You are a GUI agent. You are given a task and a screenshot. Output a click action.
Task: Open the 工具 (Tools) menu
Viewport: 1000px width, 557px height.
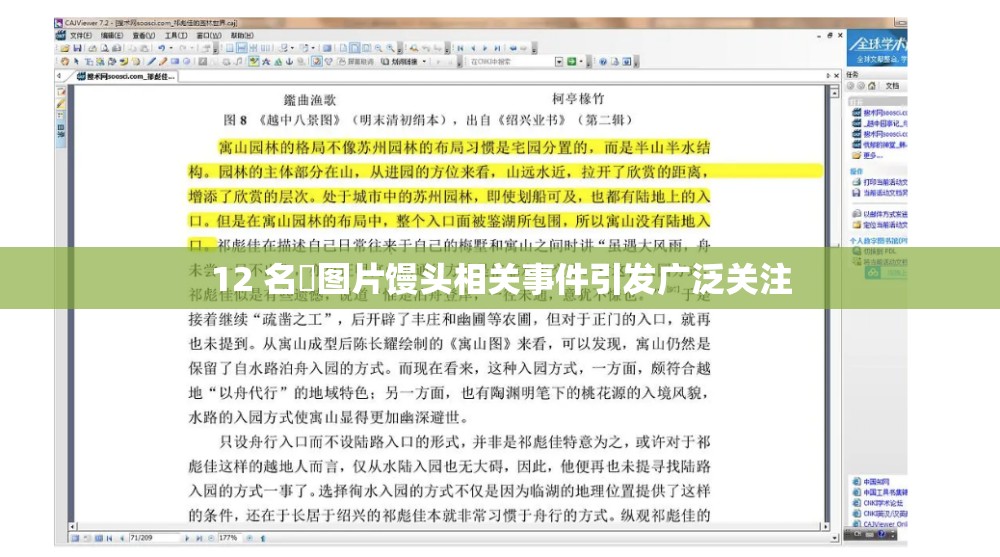(176, 35)
